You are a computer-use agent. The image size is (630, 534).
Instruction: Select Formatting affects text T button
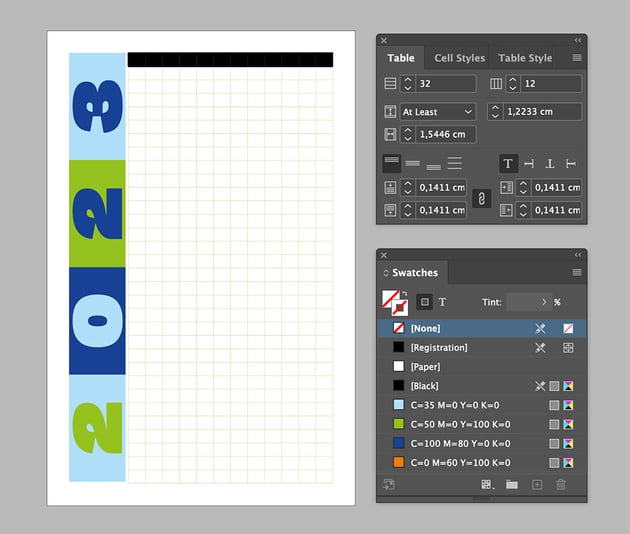click(442, 302)
